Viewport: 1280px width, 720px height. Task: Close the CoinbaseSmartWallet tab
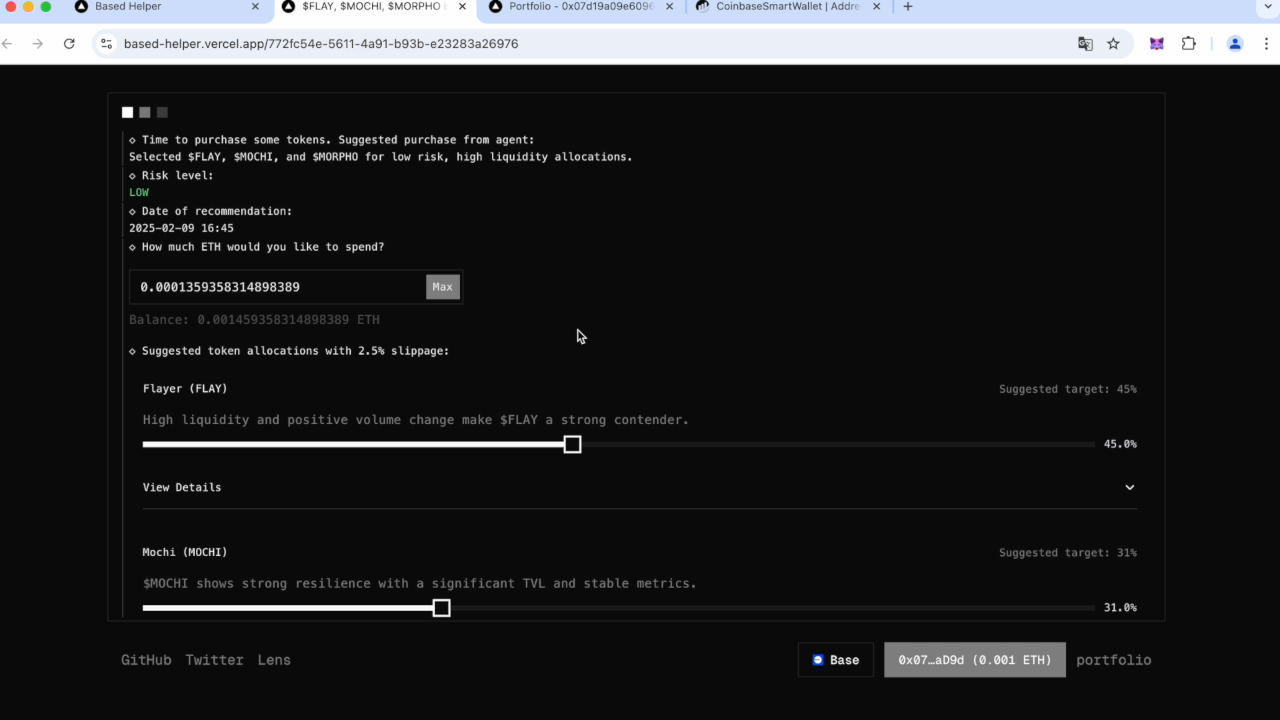pyautogui.click(x=876, y=7)
